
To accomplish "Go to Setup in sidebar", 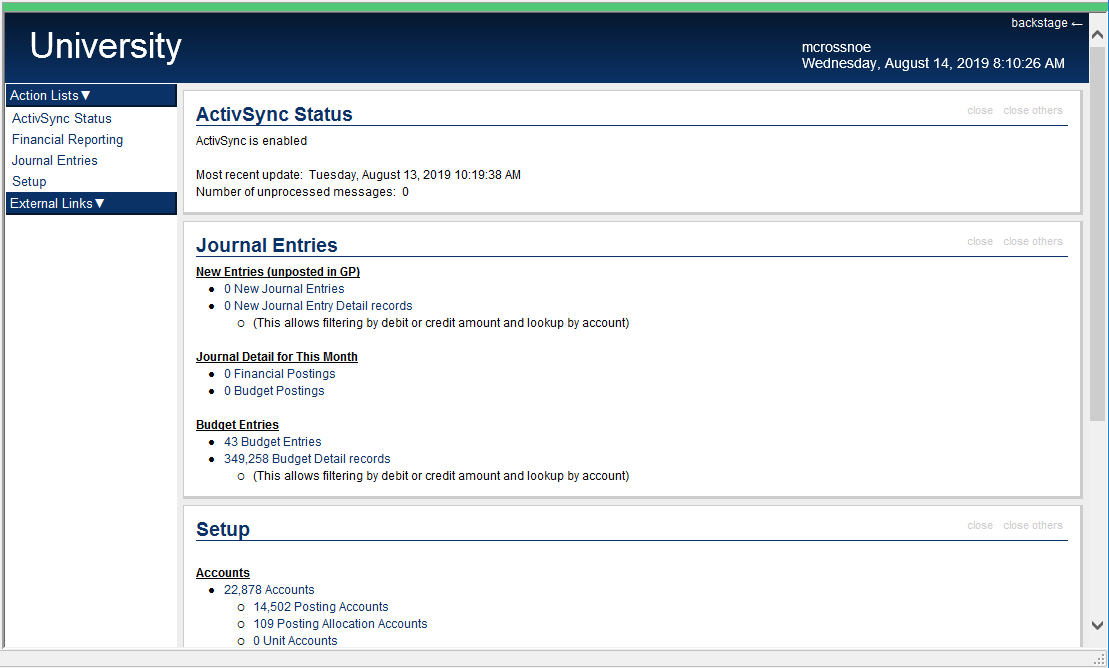I will pos(29,182).
